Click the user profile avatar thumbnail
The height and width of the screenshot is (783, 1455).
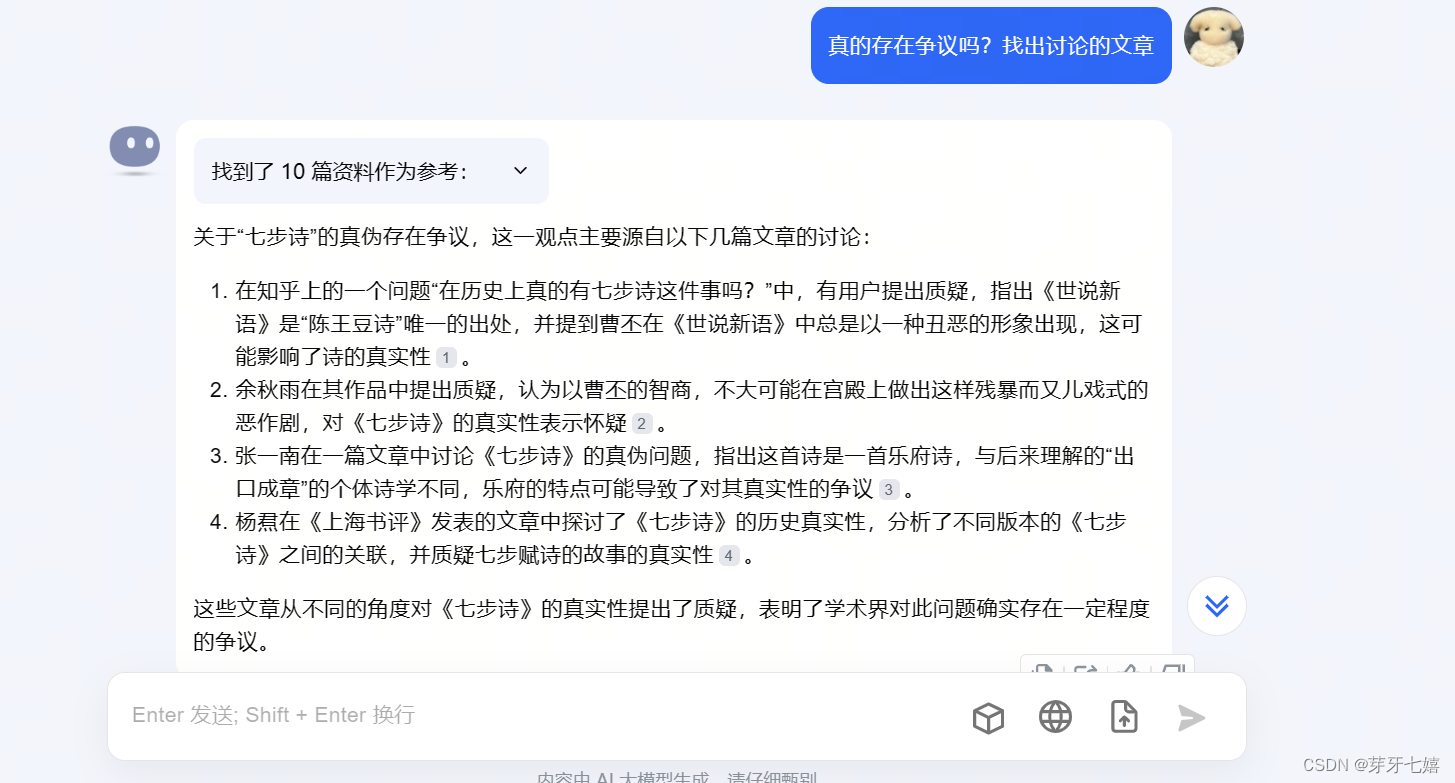(x=1213, y=37)
